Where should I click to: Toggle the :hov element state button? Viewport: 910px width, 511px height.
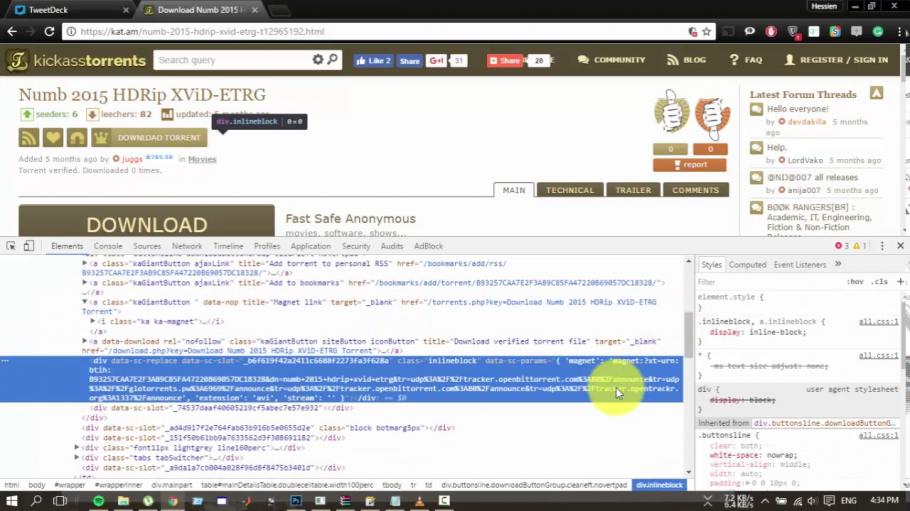[x=855, y=282]
